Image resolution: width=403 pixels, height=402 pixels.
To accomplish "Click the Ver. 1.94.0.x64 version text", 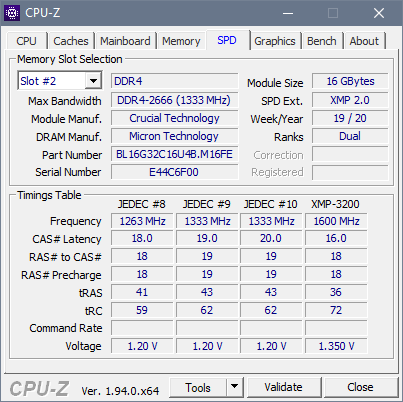I will [120, 391].
